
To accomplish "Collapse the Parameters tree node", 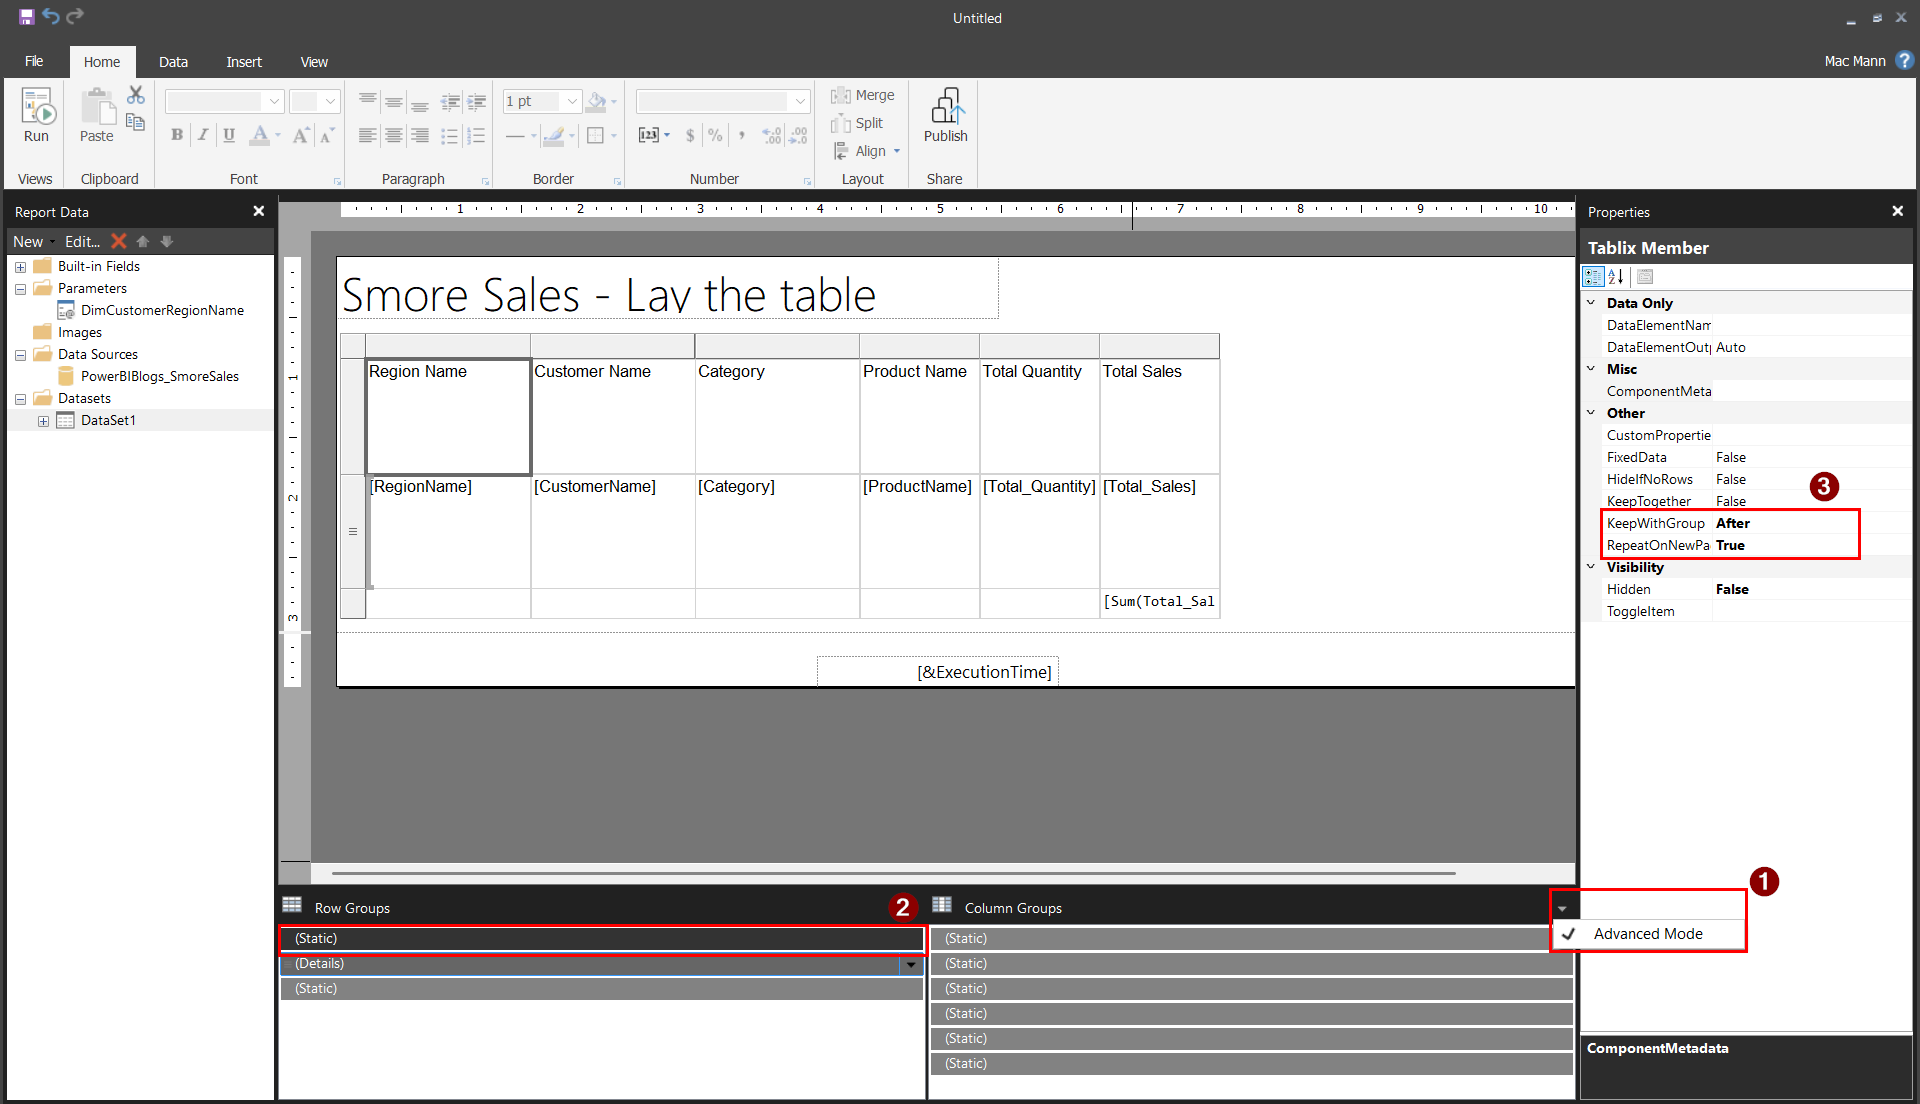I will 20,289.
